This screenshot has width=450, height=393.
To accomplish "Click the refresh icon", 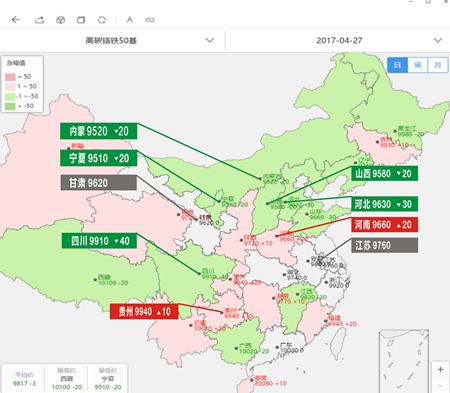I will coord(102,20).
